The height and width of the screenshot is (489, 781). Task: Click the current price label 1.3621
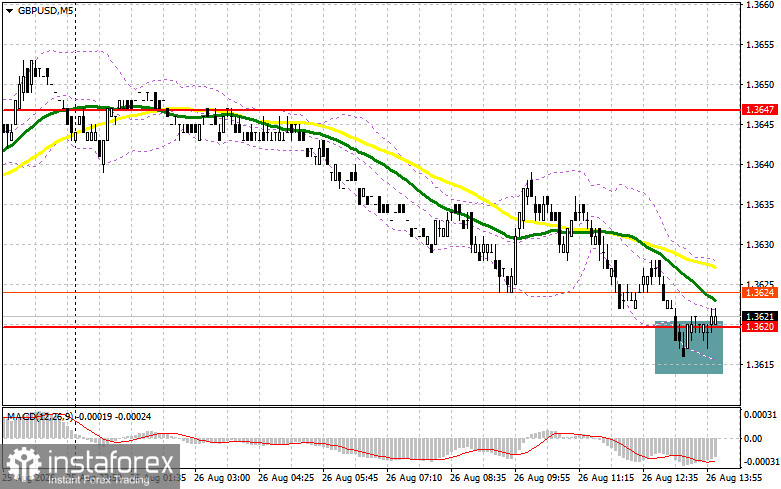(760, 316)
